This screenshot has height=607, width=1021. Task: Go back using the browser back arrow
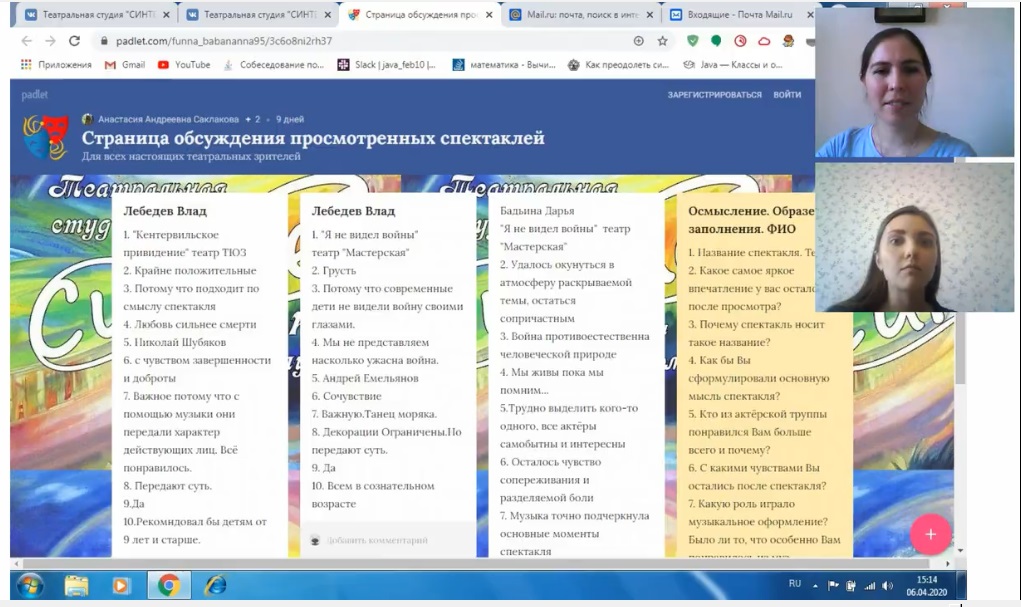coord(27,41)
